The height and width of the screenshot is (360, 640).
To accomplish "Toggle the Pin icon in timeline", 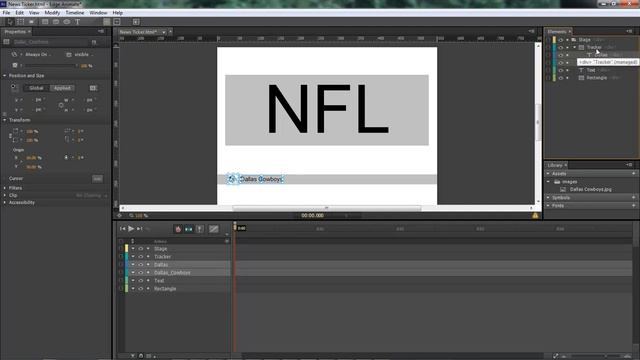I will coord(200,229).
